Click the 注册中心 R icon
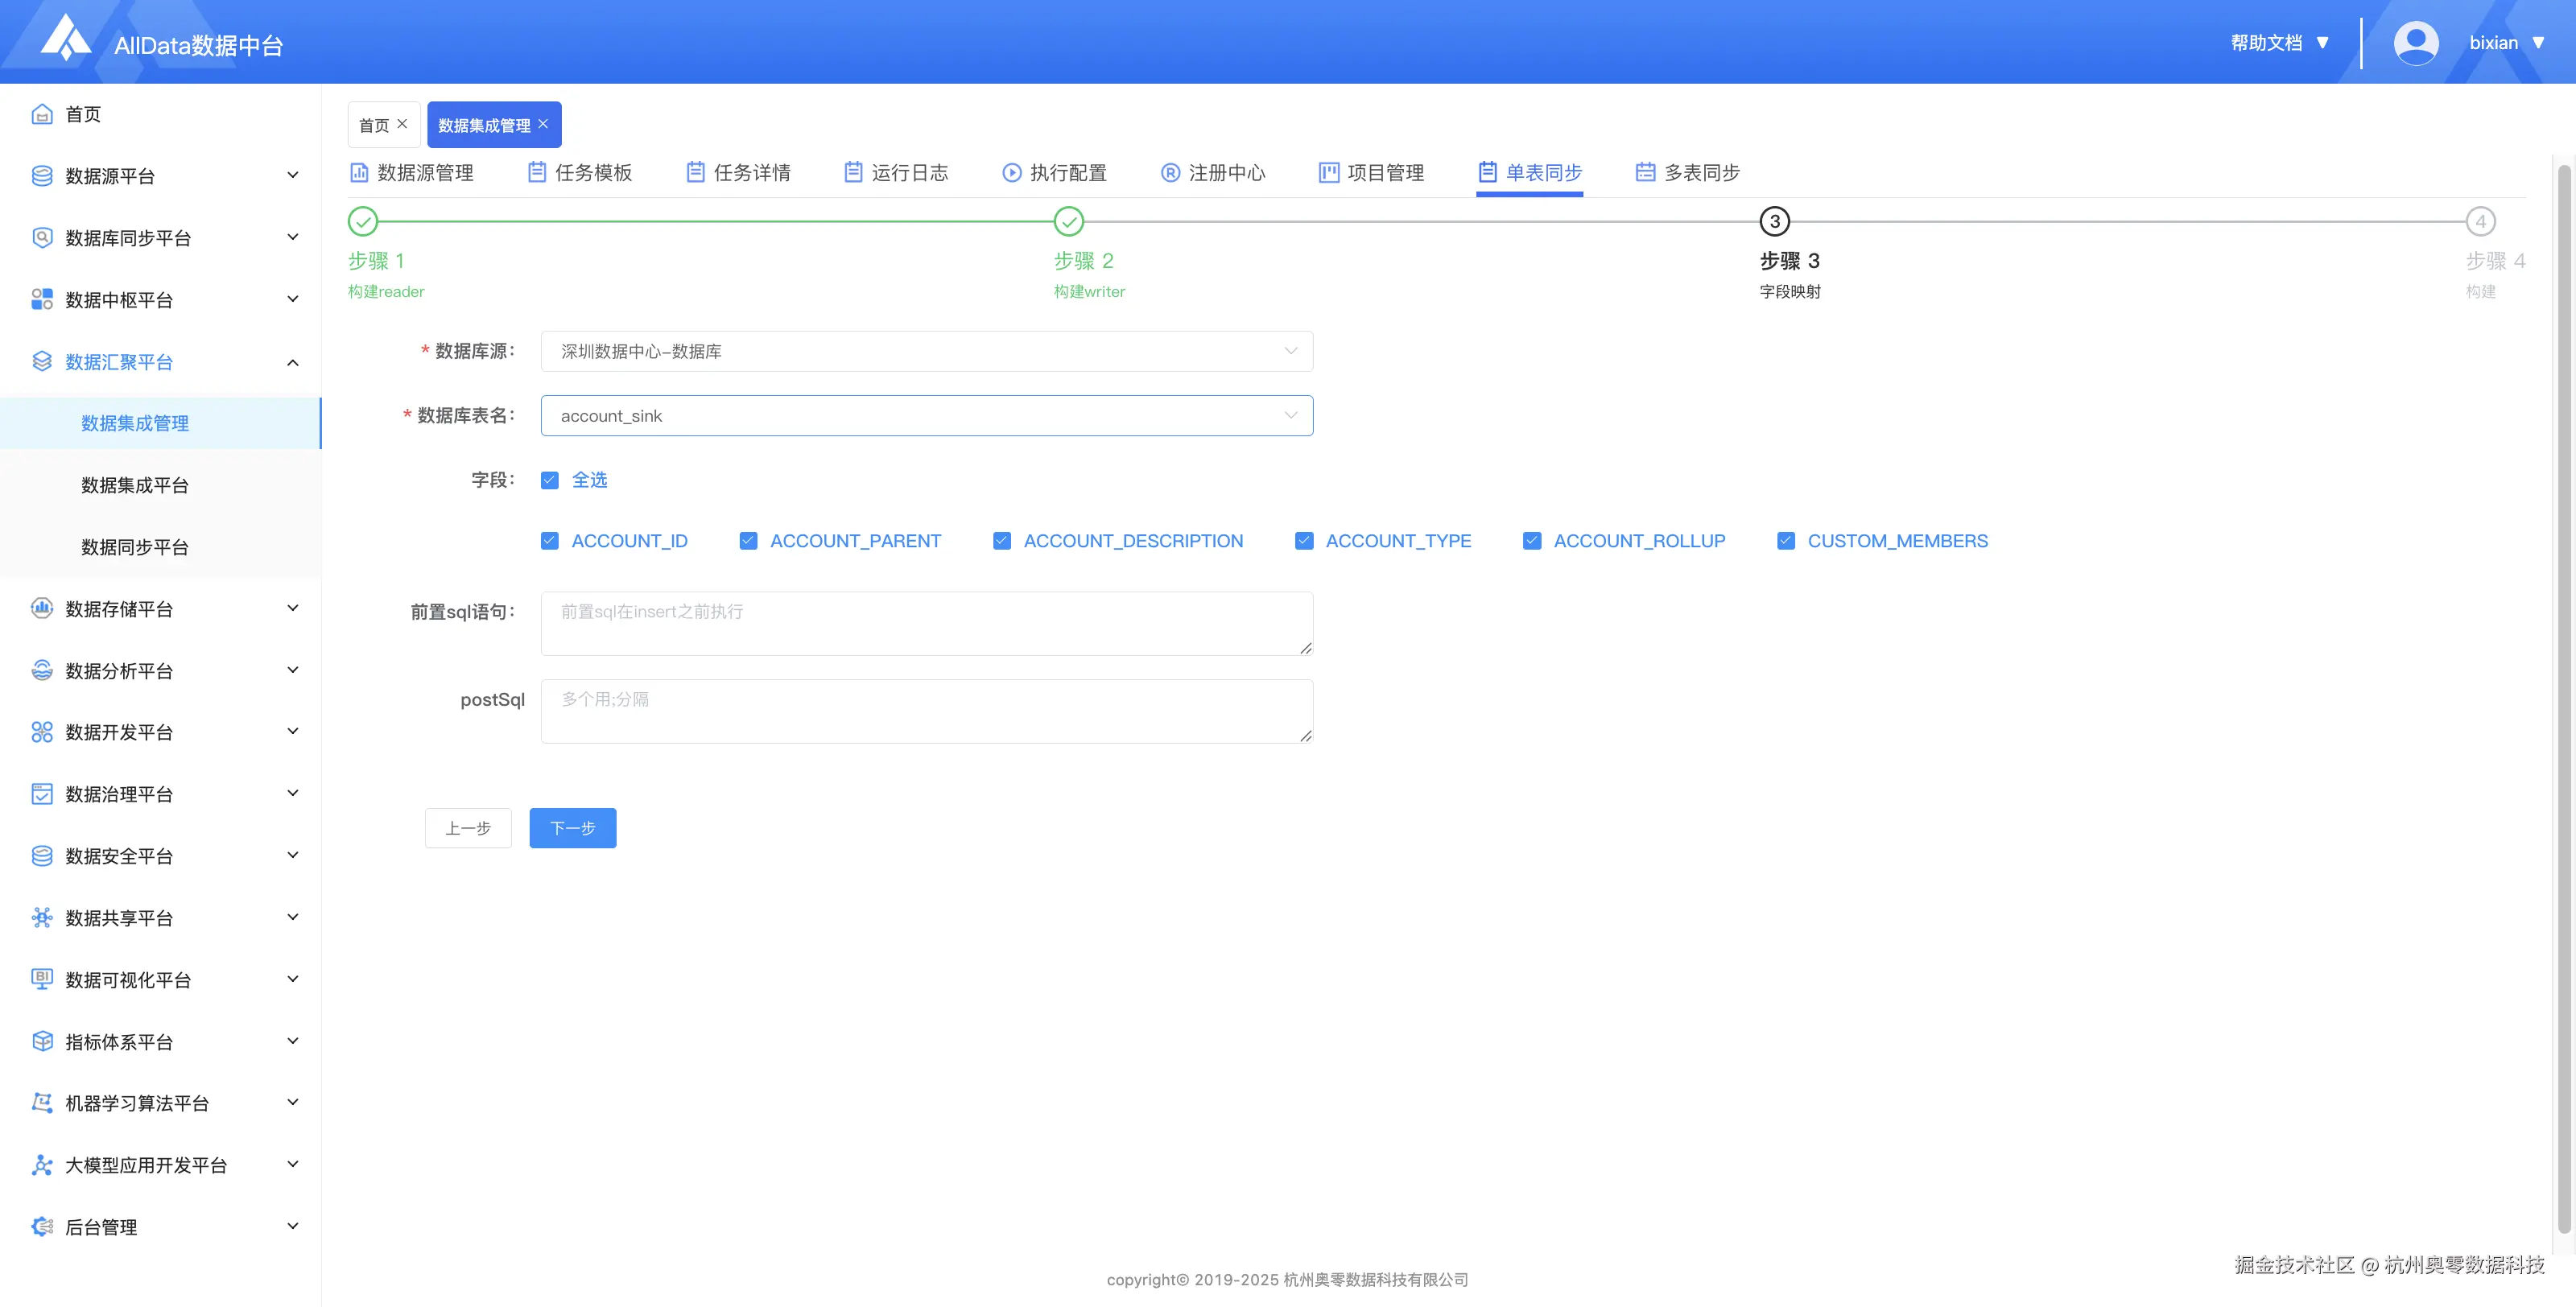 tap(1170, 173)
